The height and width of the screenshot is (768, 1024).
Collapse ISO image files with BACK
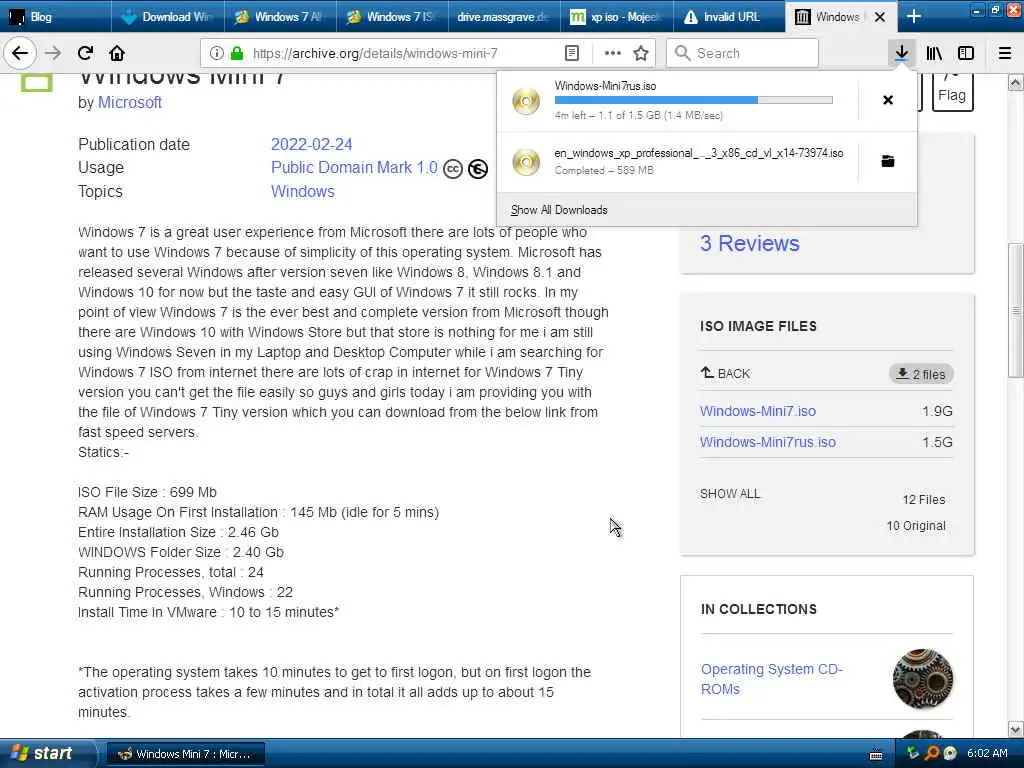pos(725,374)
